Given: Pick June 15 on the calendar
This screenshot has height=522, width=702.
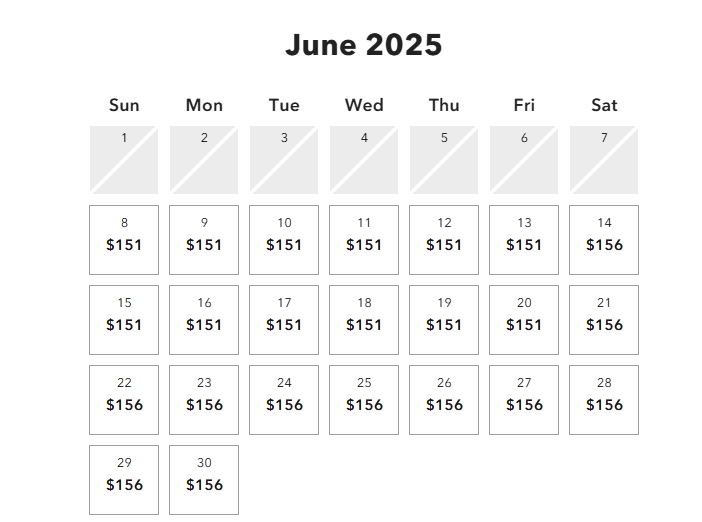Looking at the screenshot, I should [124, 320].
